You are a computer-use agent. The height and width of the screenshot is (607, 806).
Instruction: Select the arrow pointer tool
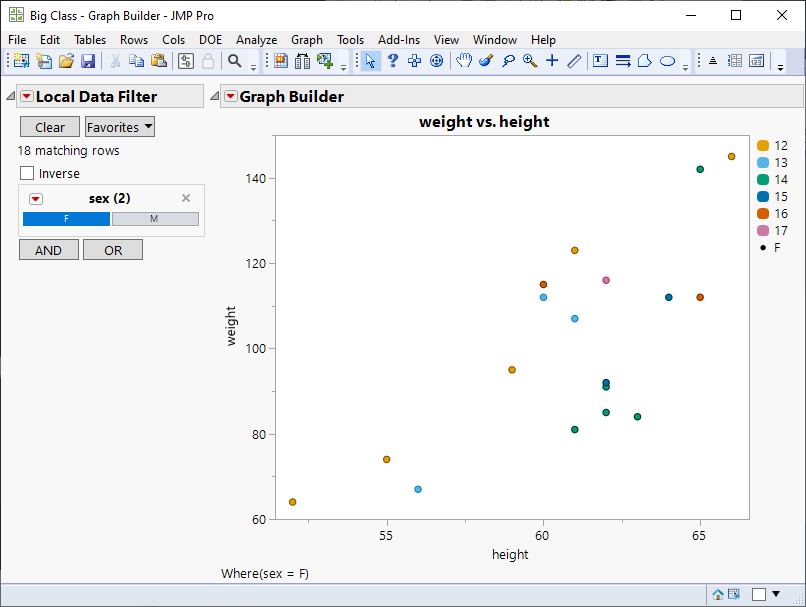click(371, 61)
